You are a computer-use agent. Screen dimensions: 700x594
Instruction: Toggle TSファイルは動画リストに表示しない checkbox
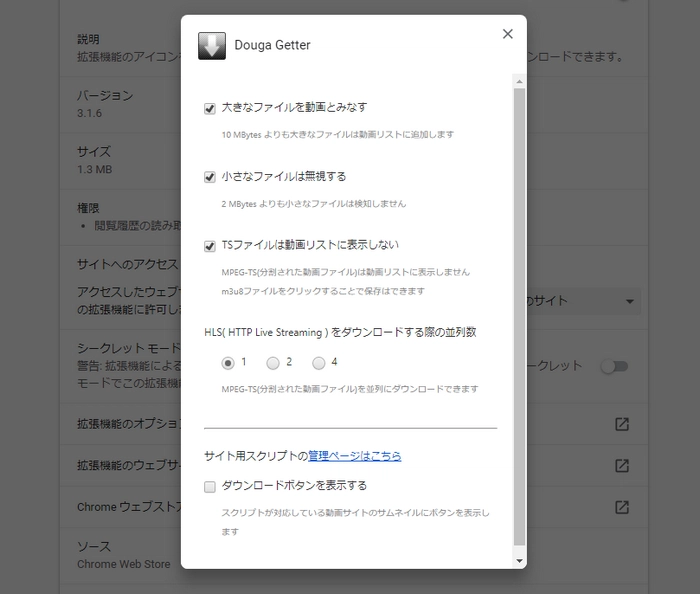point(210,246)
